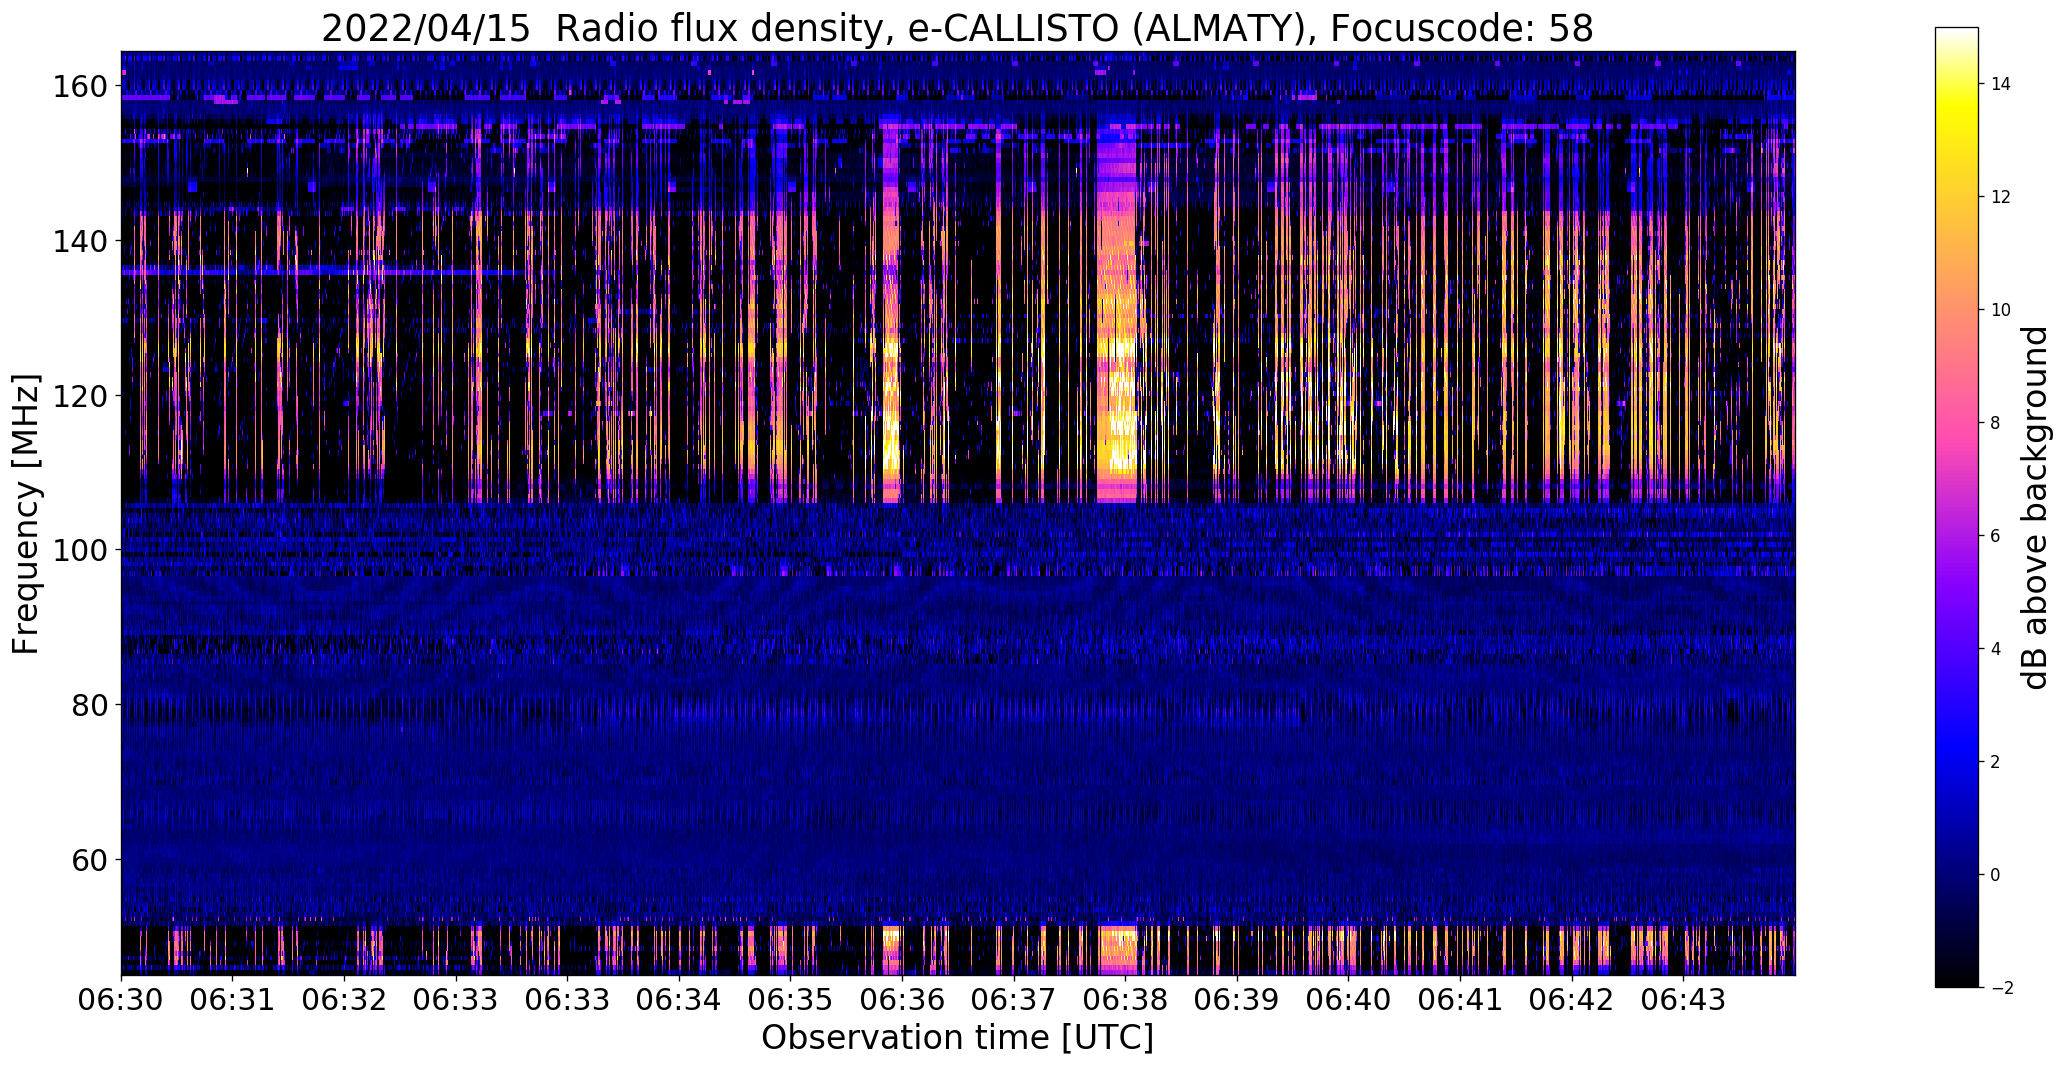Click the 06:32 time tick label
The width and height of the screenshot is (2066, 1067).
pos(344,1000)
